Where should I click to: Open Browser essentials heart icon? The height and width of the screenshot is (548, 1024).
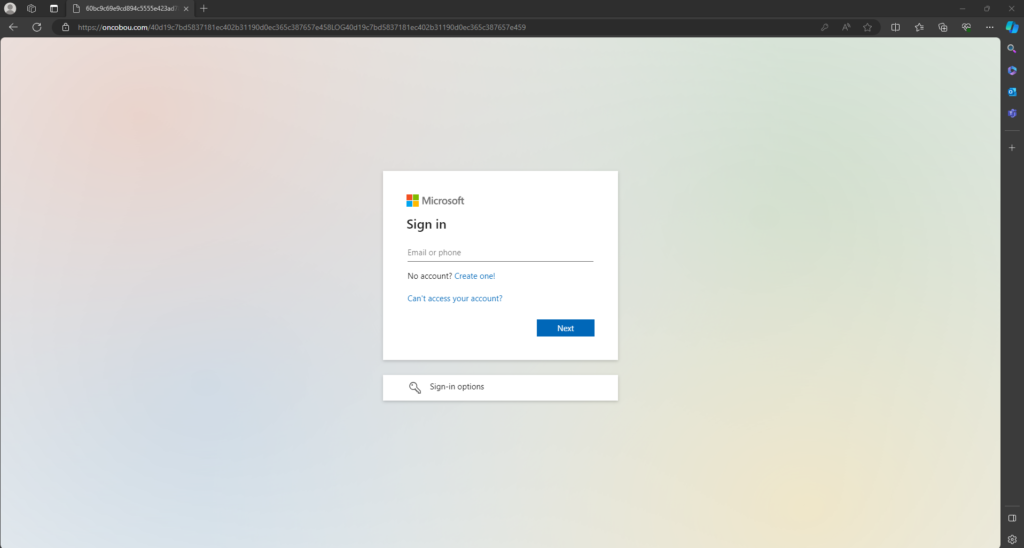(966, 27)
